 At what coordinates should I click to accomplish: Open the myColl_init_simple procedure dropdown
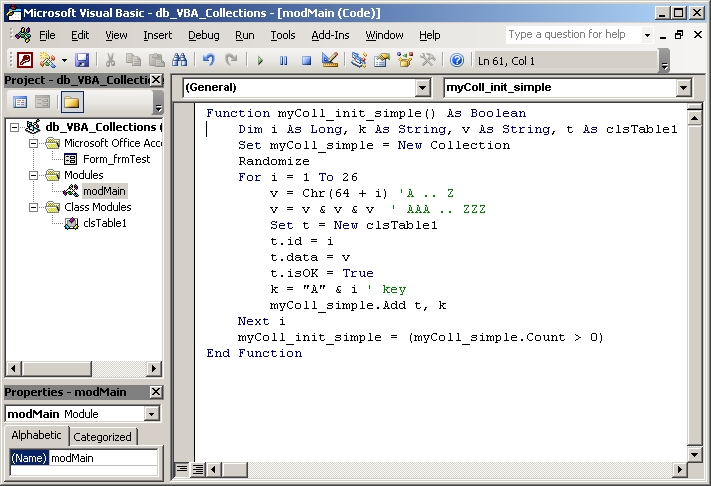[683, 87]
